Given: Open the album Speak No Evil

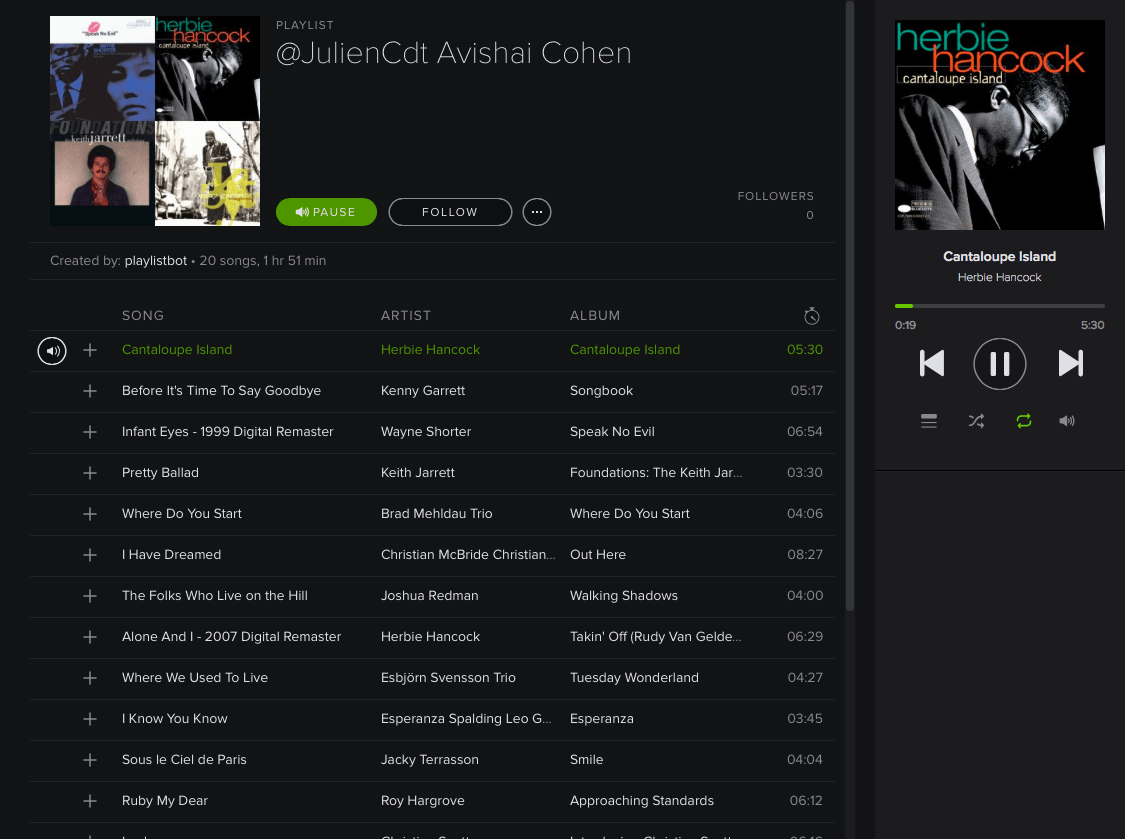Looking at the screenshot, I should coord(612,431).
